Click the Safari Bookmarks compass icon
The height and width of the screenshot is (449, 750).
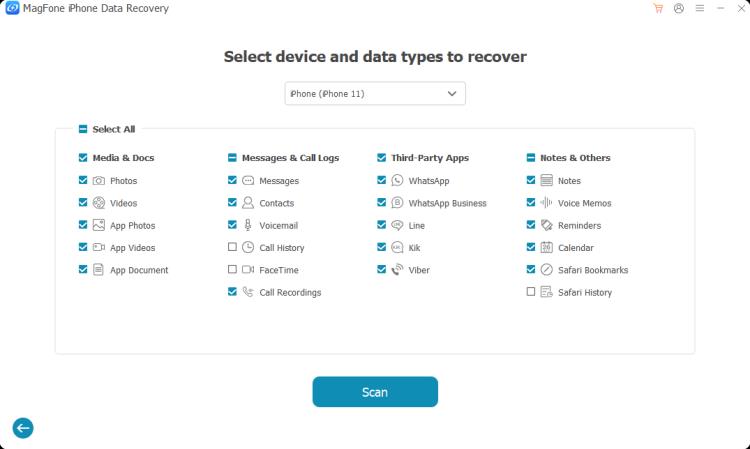pos(546,270)
